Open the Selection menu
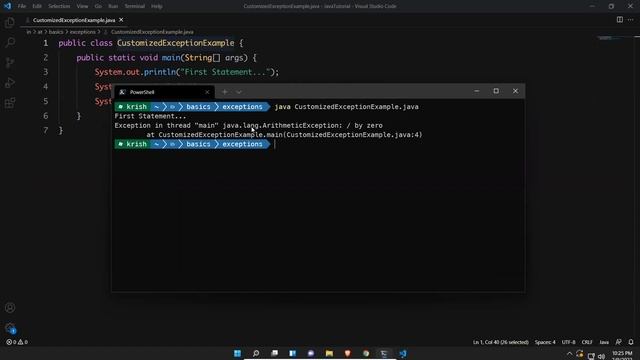 tap(59, 6)
